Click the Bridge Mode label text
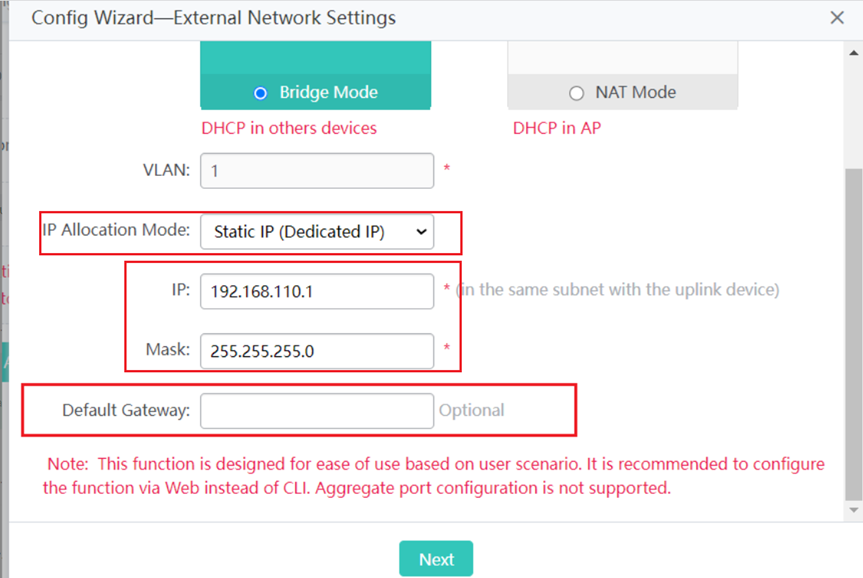 coord(329,92)
